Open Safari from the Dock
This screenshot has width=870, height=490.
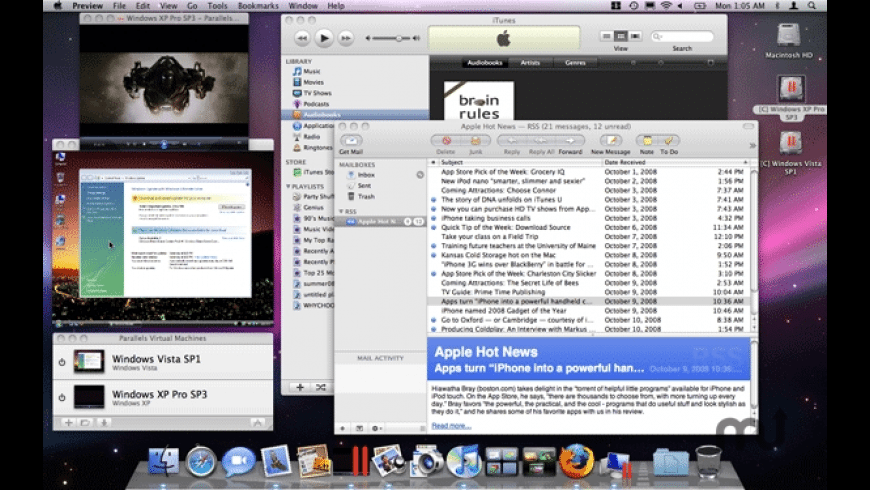tap(200, 461)
